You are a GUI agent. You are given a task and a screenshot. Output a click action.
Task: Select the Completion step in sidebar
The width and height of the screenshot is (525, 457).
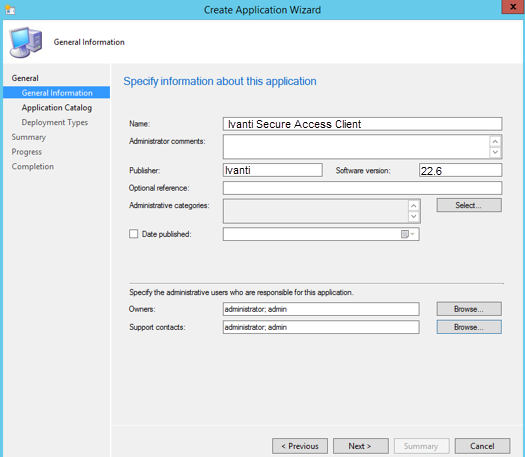point(32,166)
